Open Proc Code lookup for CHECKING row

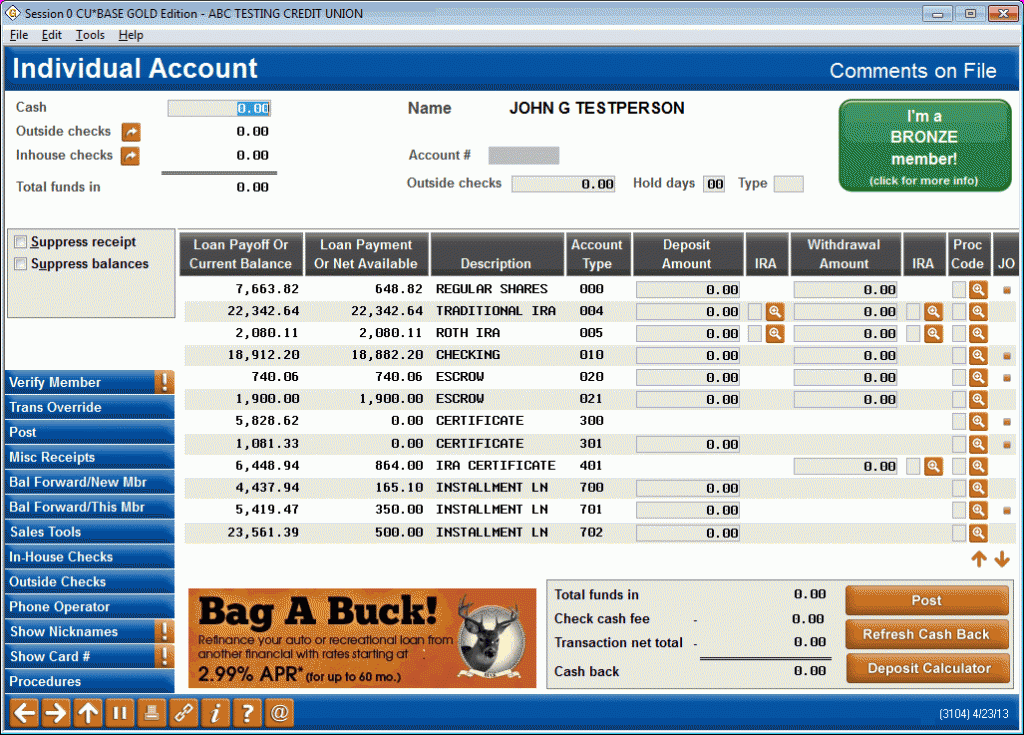[978, 355]
